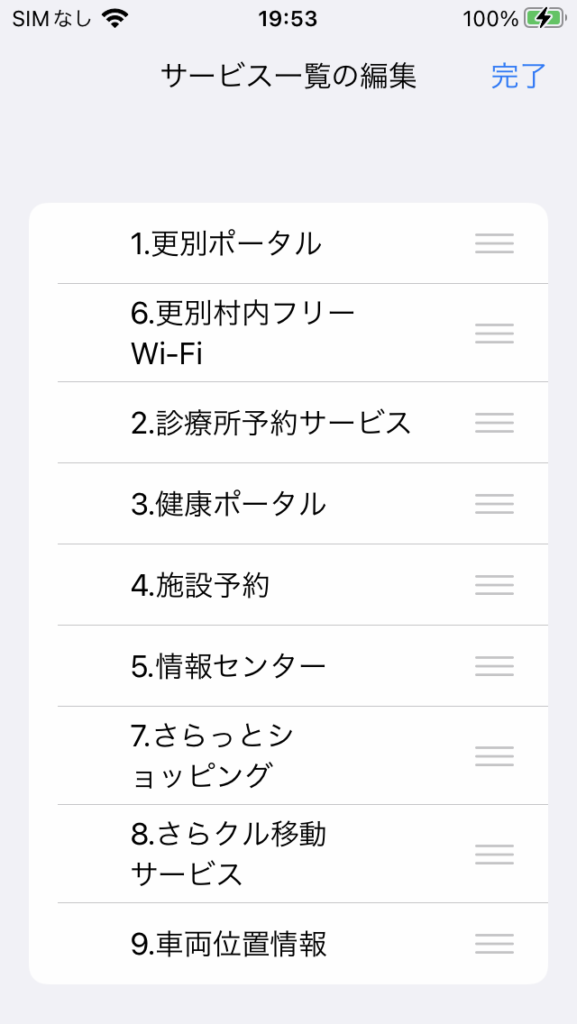This screenshot has height=1024, width=577.
Task: Tap the reorder handle for 1.更別ポータル
Action: click(x=494, y=244)
